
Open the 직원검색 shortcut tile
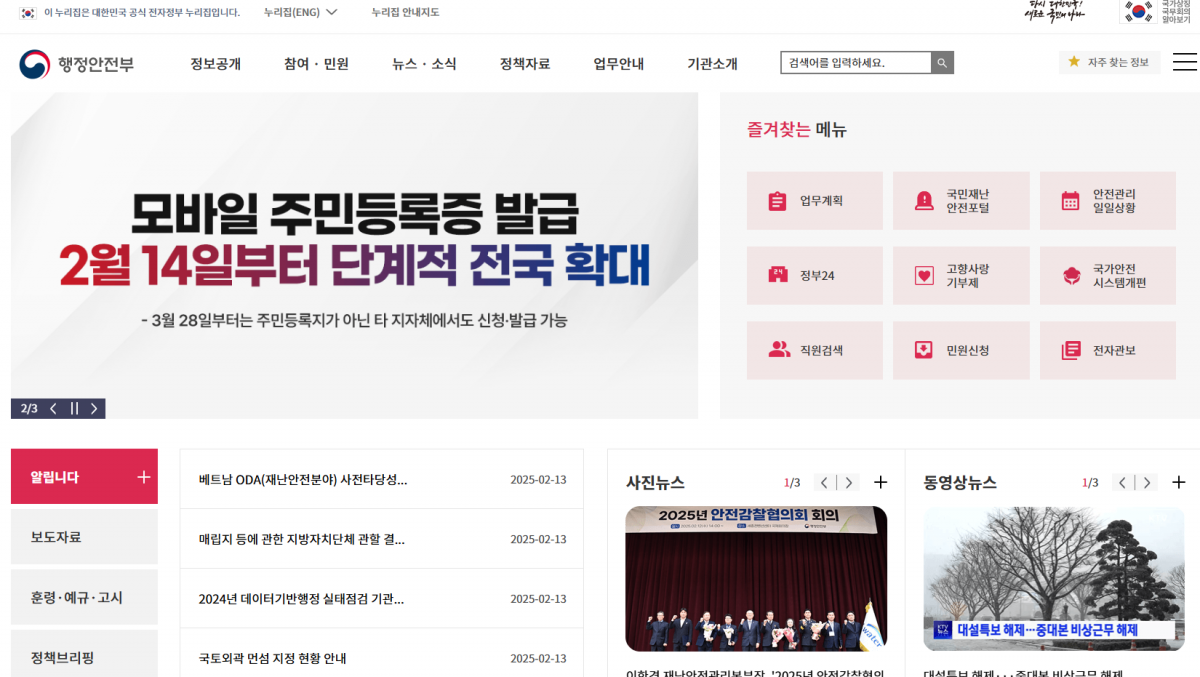pos(815,350)
